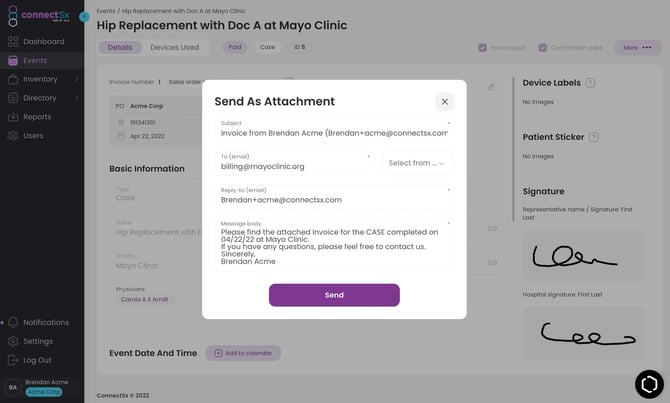Send the invoice attachment email
The image size is (670, 403).
pyautogui.click(x=334, y=295)
